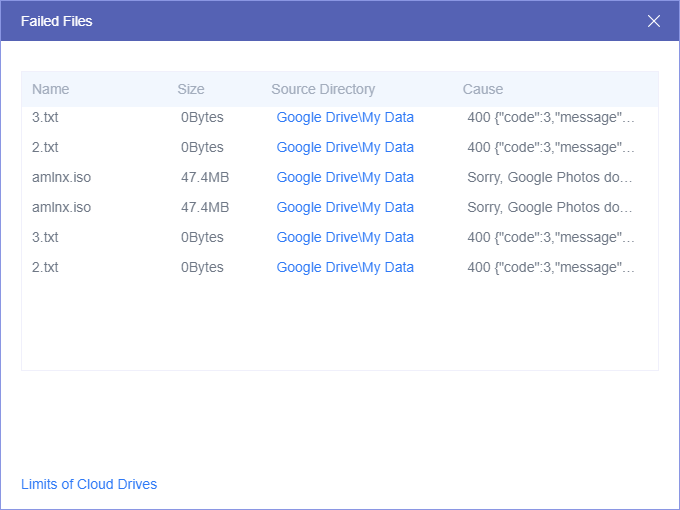Select the 400 error cause in the topmost row
680x510 pixels.
click(551, 117)
